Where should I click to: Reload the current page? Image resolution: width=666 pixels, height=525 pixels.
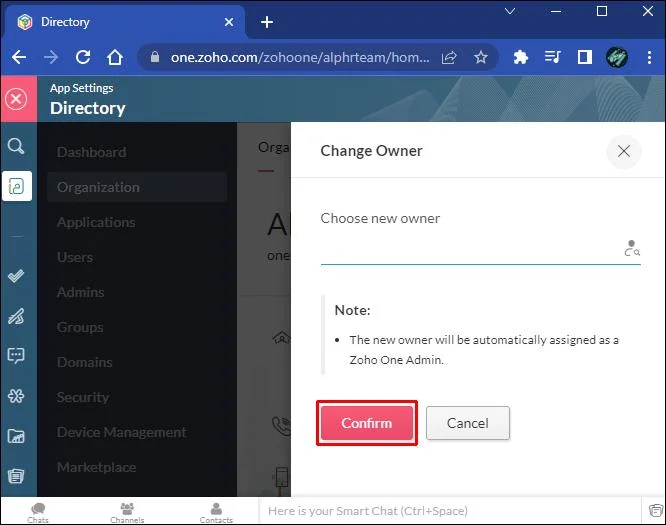click(x=83, y=57)
